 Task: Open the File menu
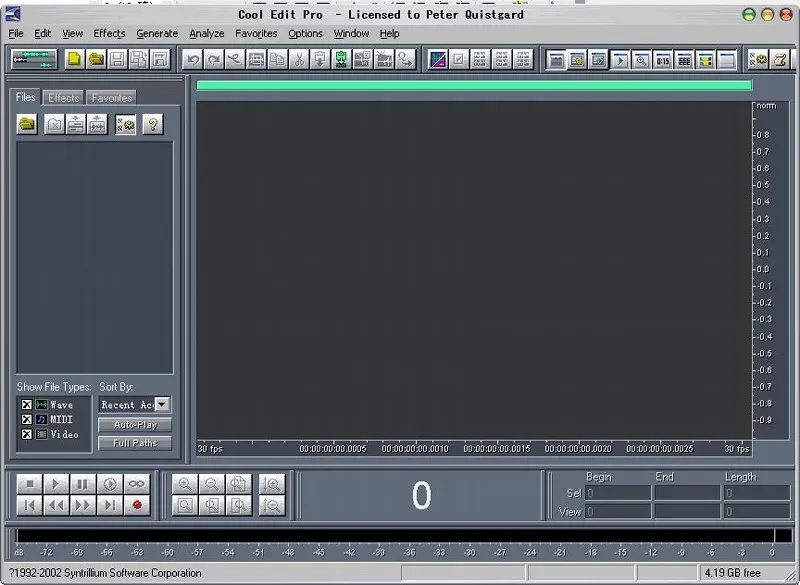click(x=16, y=34)
